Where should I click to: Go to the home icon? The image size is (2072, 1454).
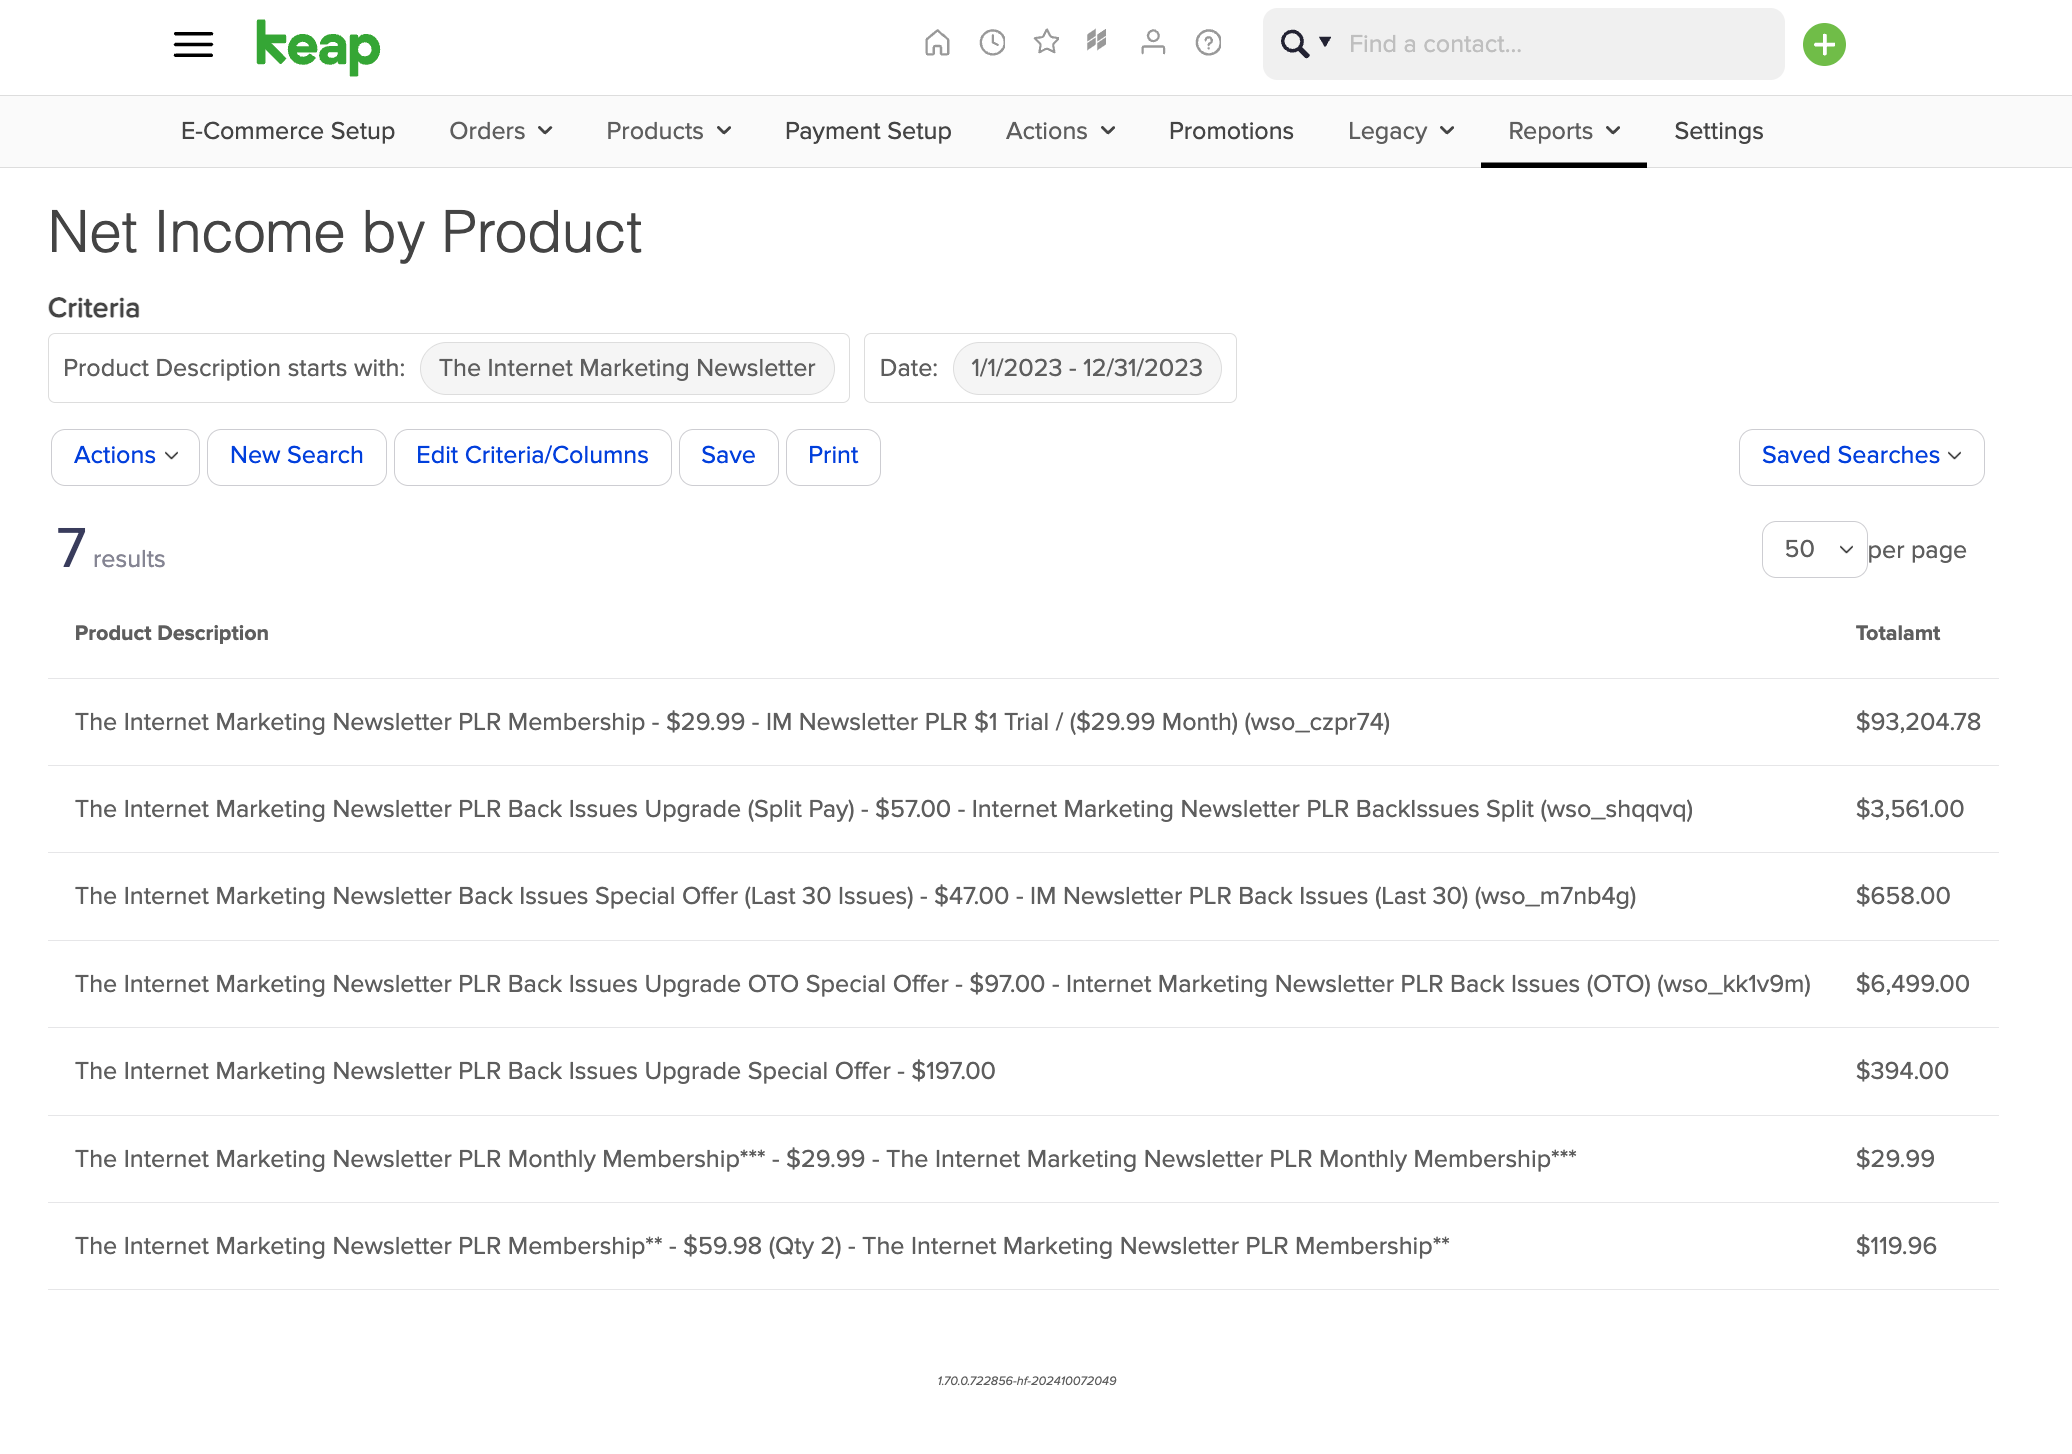coord(937,43)
